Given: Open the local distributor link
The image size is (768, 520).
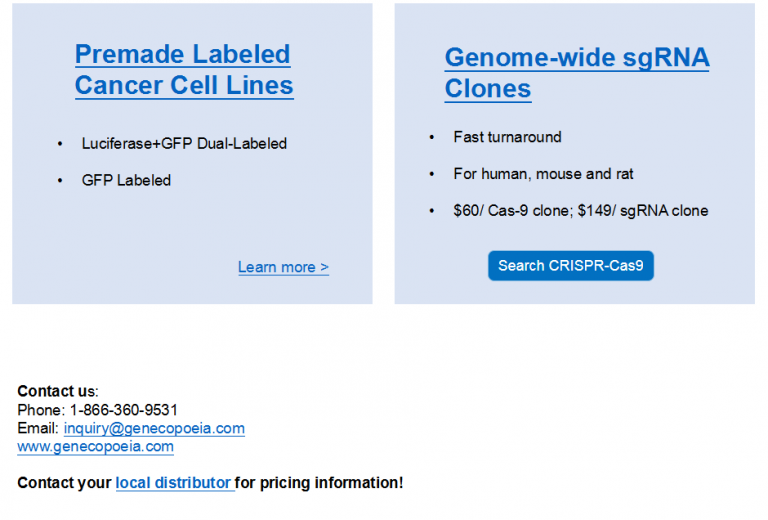Looking at the screenshot, I should point(173,483).
